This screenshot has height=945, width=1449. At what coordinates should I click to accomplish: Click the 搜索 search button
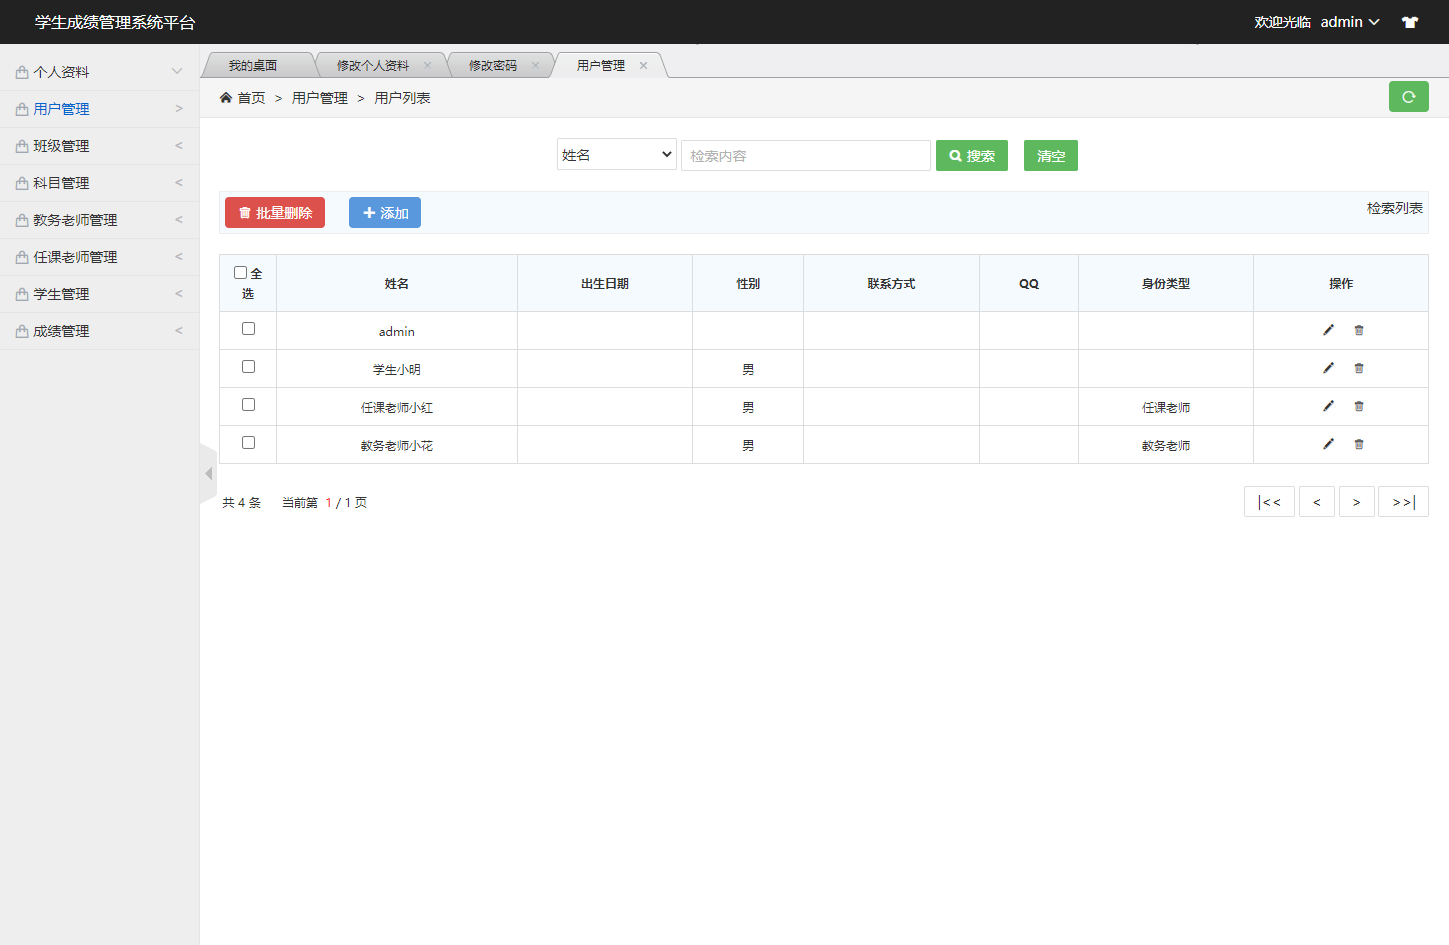click(x=971, y=155)
